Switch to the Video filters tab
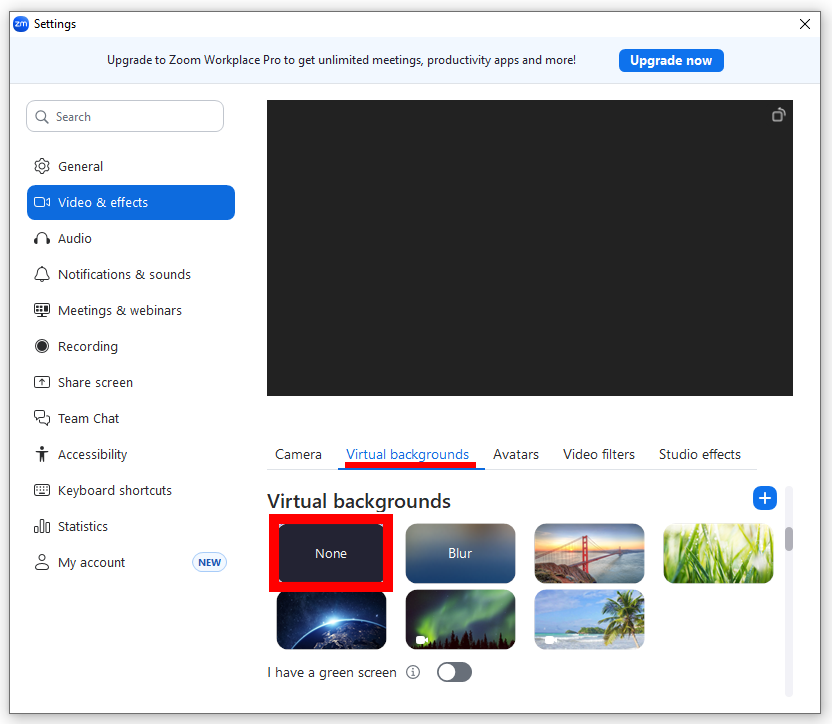This screenshot has height=724, width=832. click(x=598, y=454)
